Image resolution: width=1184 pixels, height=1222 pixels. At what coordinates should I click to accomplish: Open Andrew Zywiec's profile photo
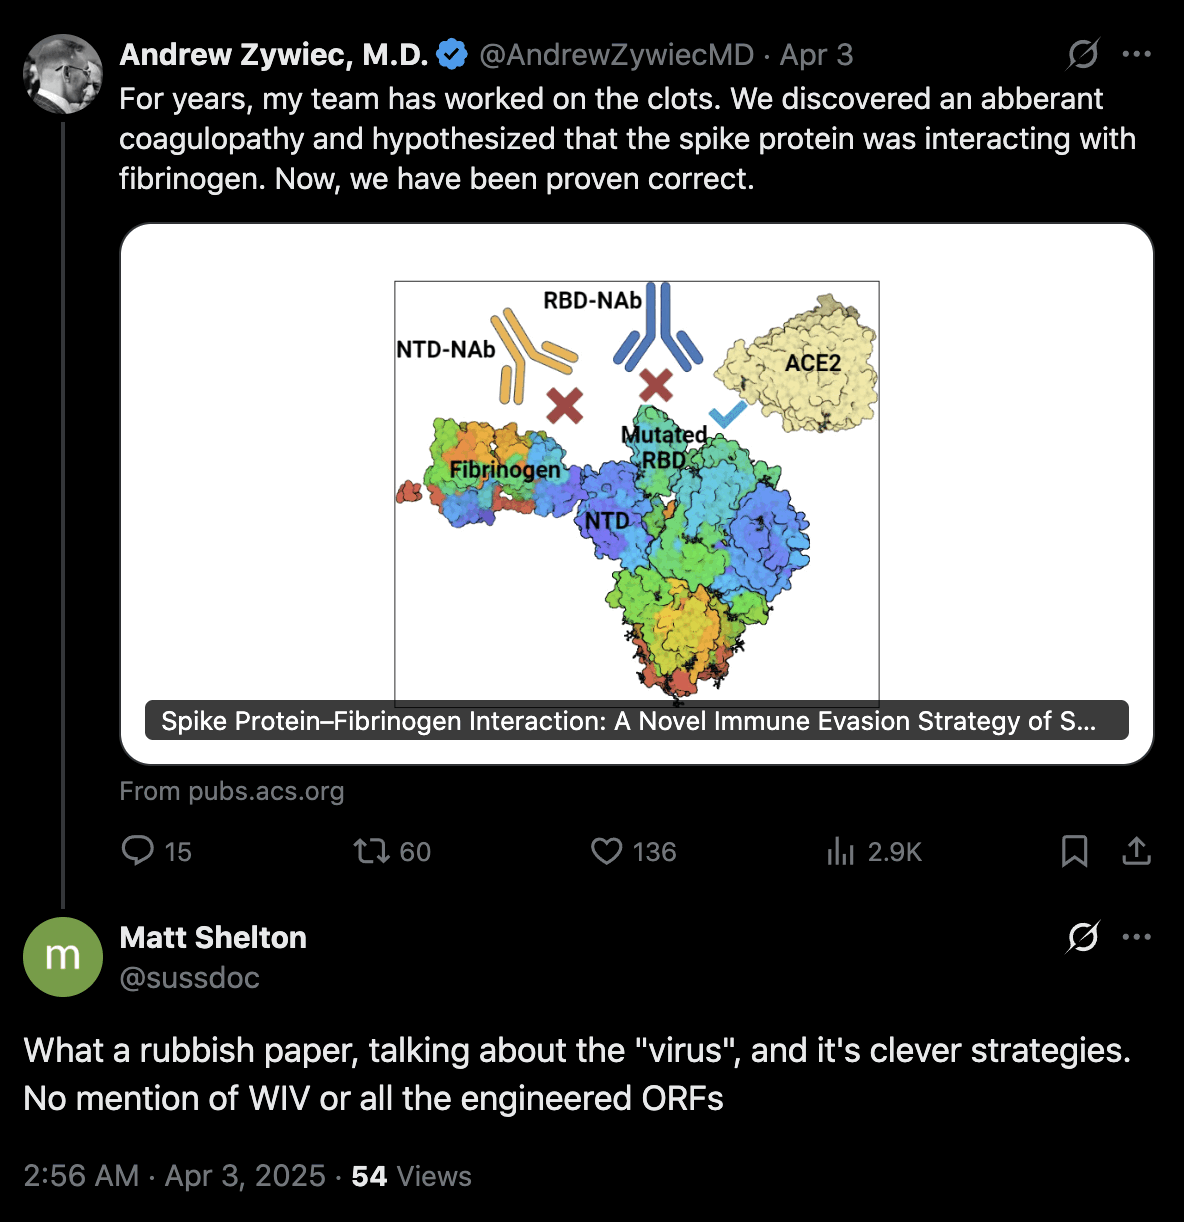click(62, 74)
